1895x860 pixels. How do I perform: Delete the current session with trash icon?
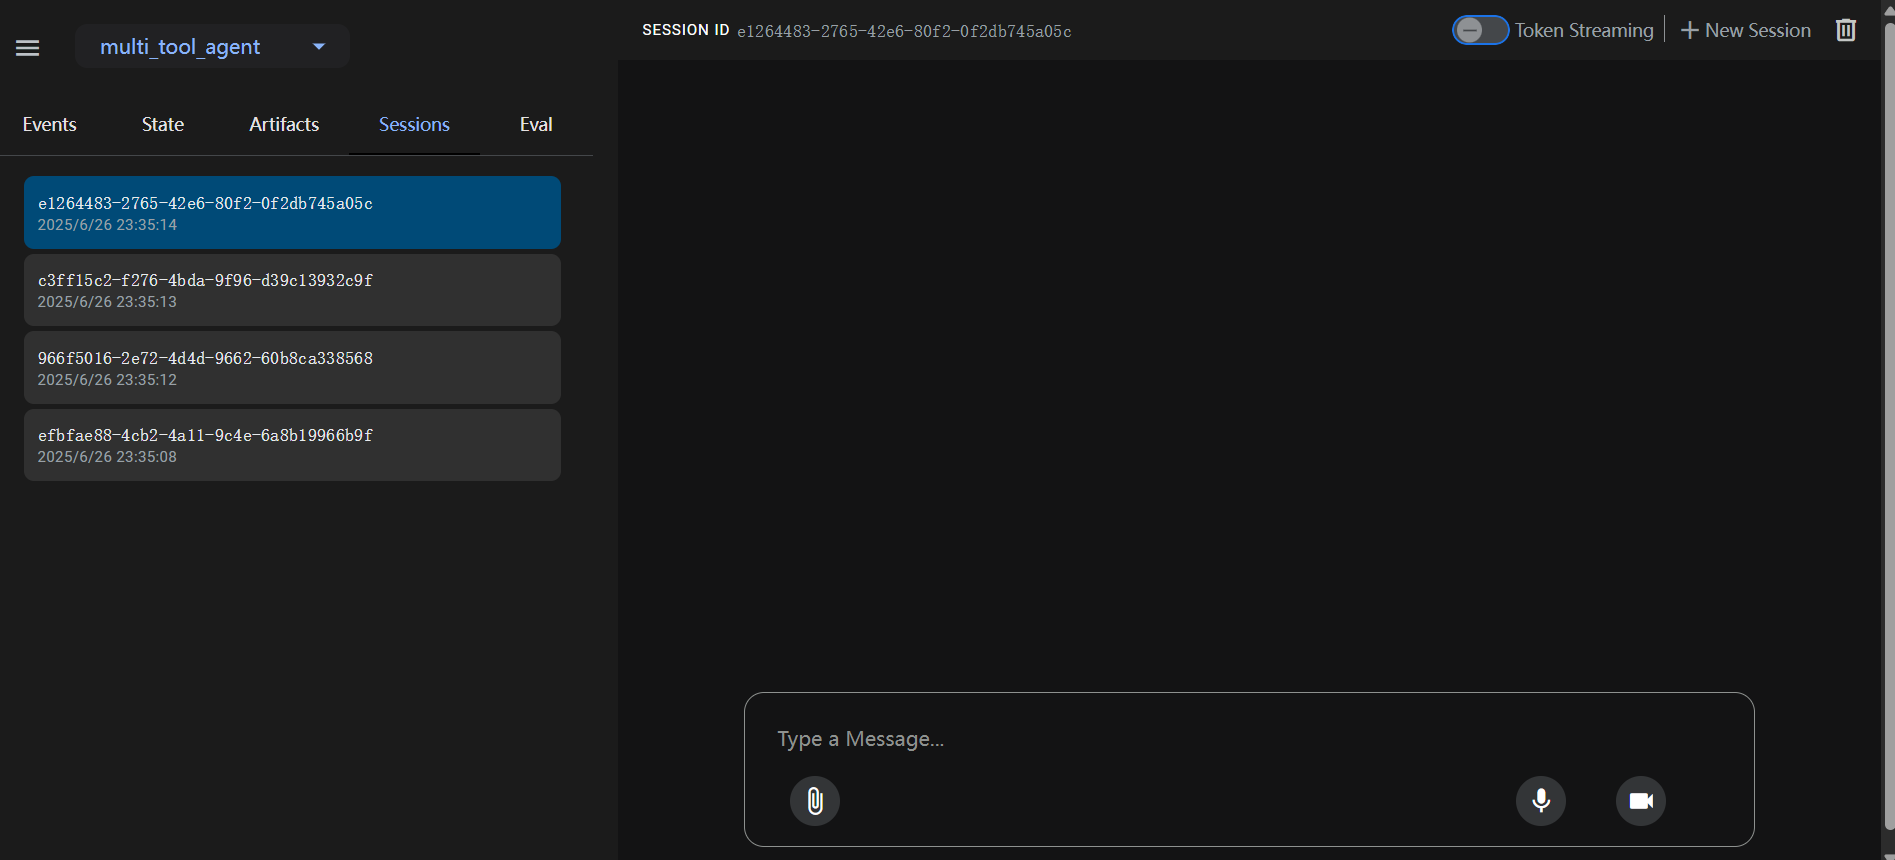click(x=1846, y=30)
